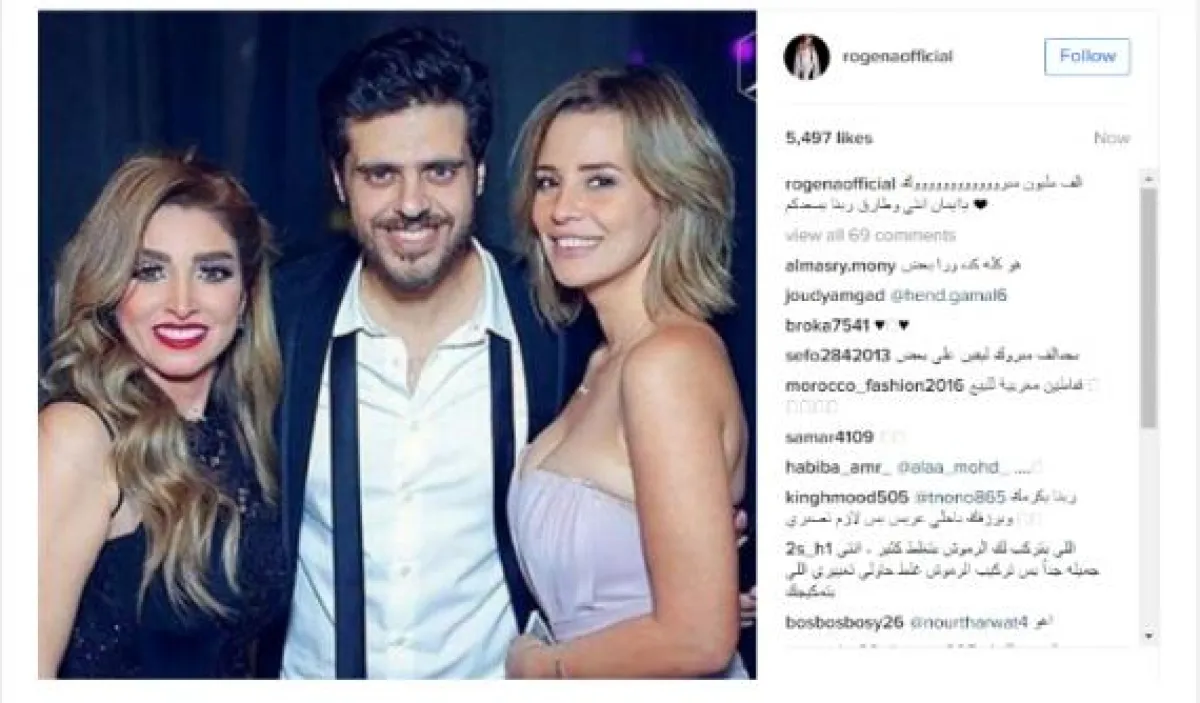Open kinghmood505 commenter profile

[x=833, y=496]
